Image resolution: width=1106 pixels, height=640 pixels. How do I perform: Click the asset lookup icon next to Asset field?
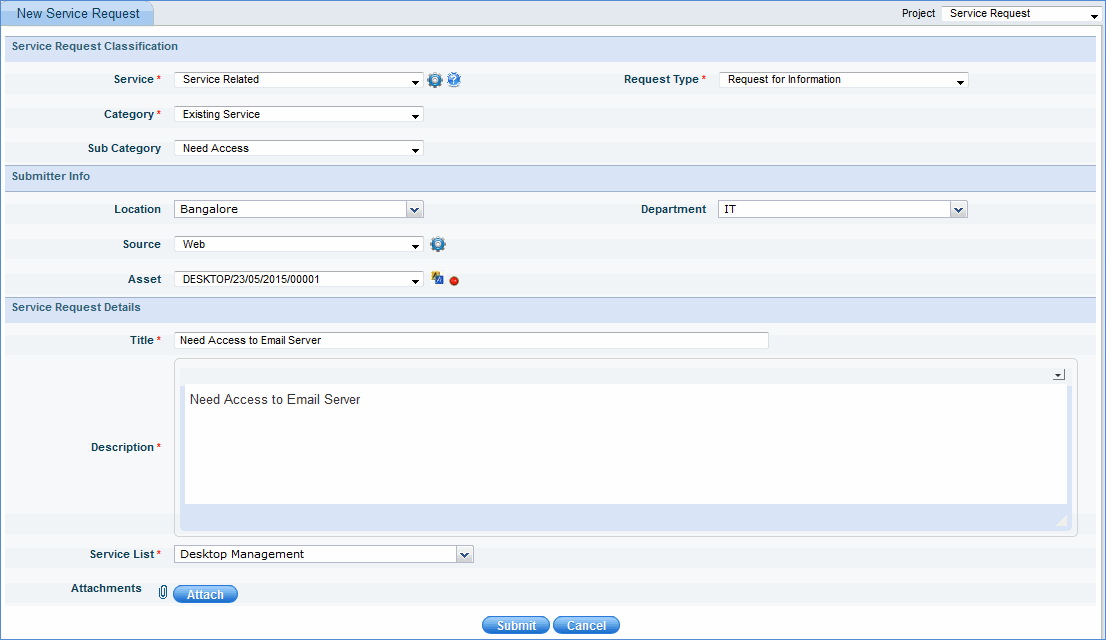click(x=437, y=279)
